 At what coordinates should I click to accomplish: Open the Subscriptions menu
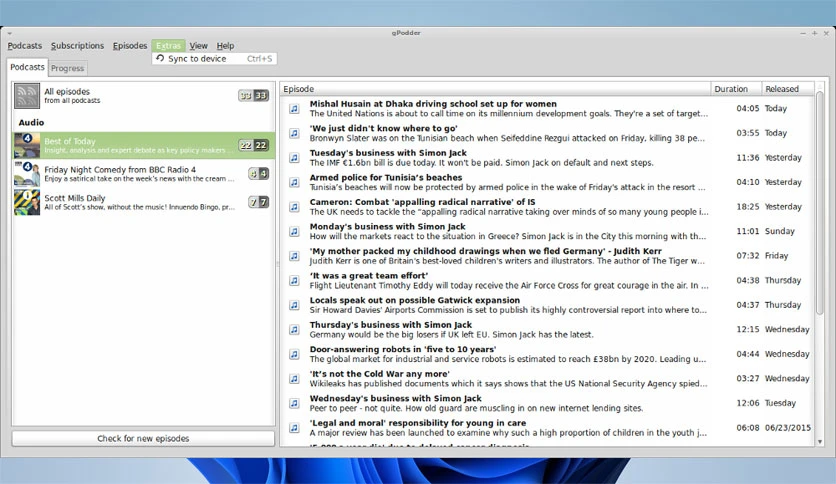77,46
